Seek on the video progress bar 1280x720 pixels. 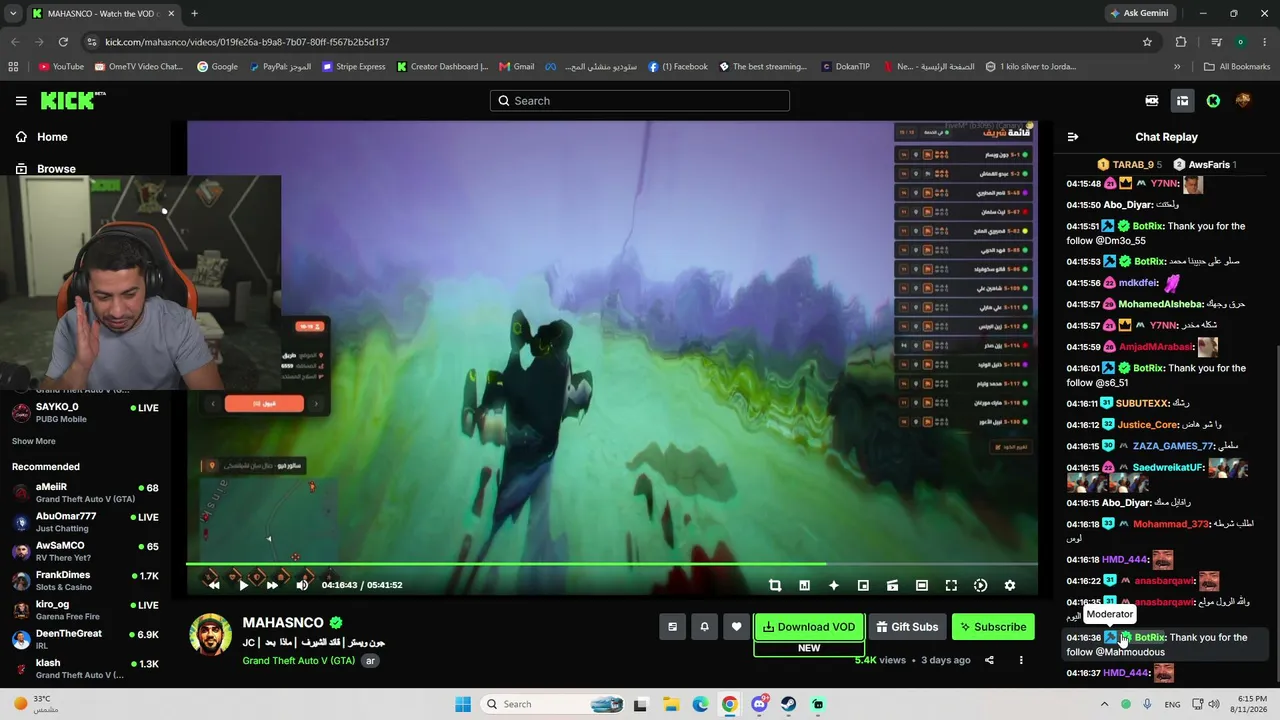point(612,564)
